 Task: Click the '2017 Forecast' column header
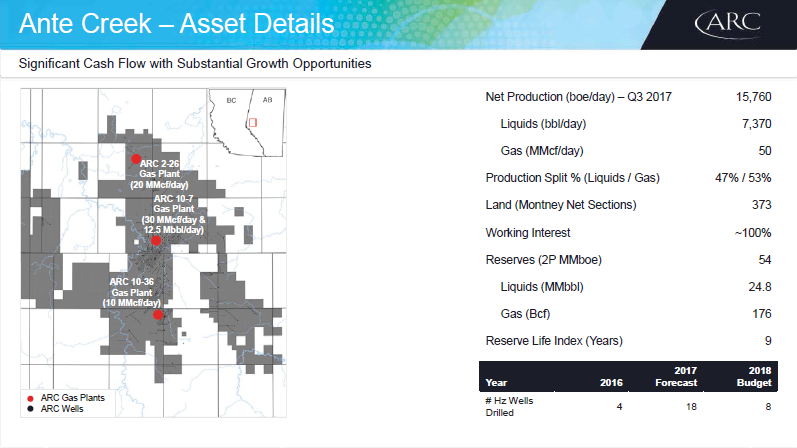676,377
